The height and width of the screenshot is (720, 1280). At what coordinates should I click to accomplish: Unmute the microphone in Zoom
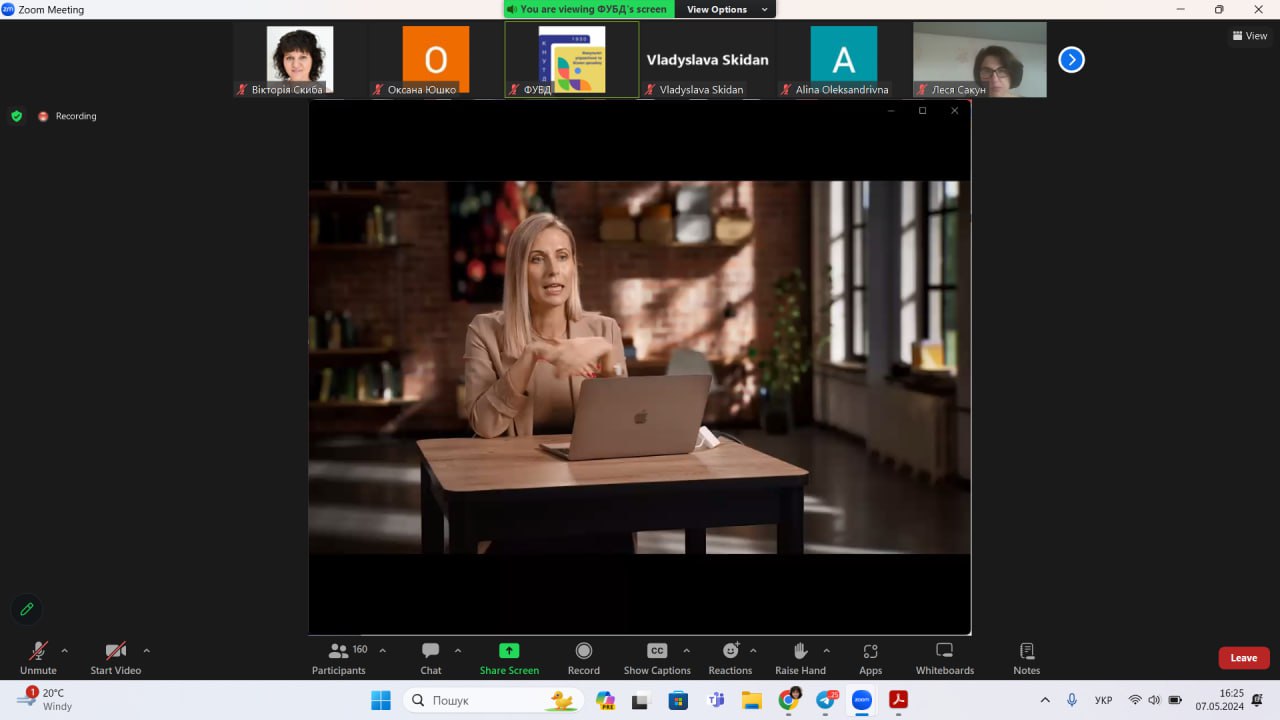pos(38,659)
